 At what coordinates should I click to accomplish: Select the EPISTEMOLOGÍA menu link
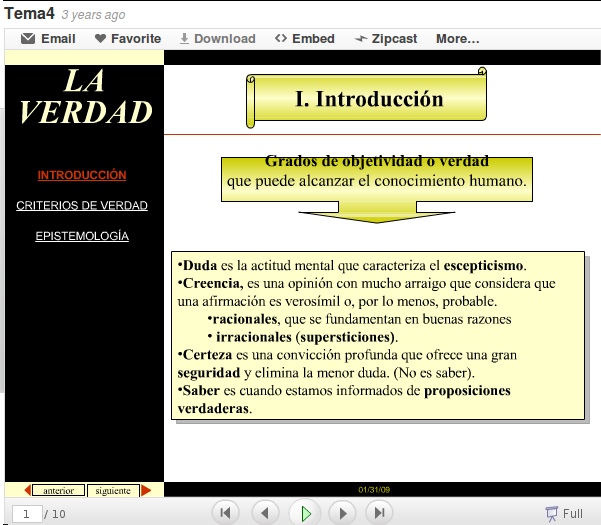pos(82,237)
